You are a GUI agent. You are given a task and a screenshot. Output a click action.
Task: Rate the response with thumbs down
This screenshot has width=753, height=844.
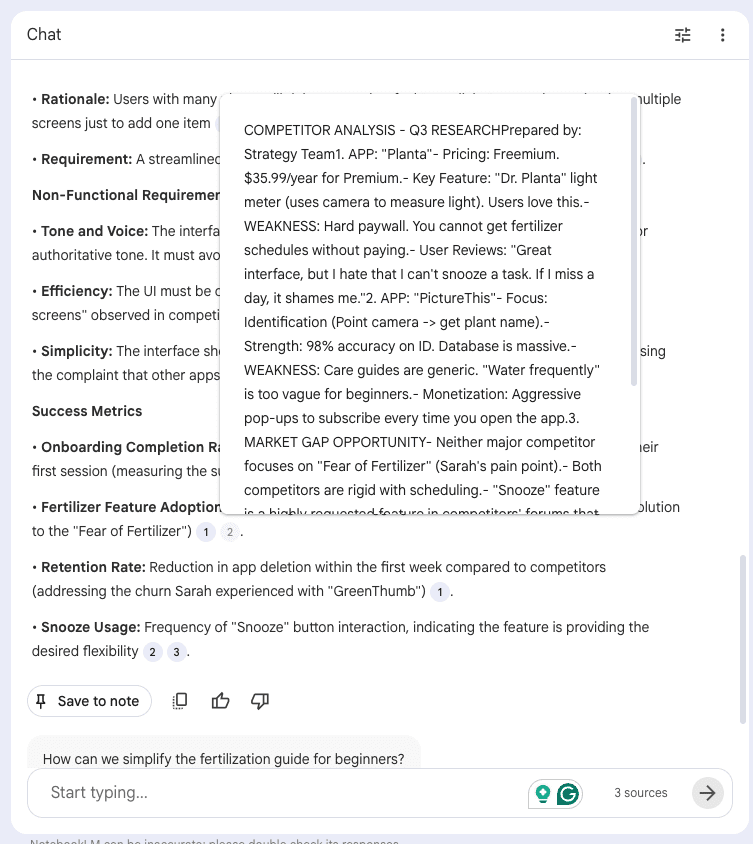point(259,701)
